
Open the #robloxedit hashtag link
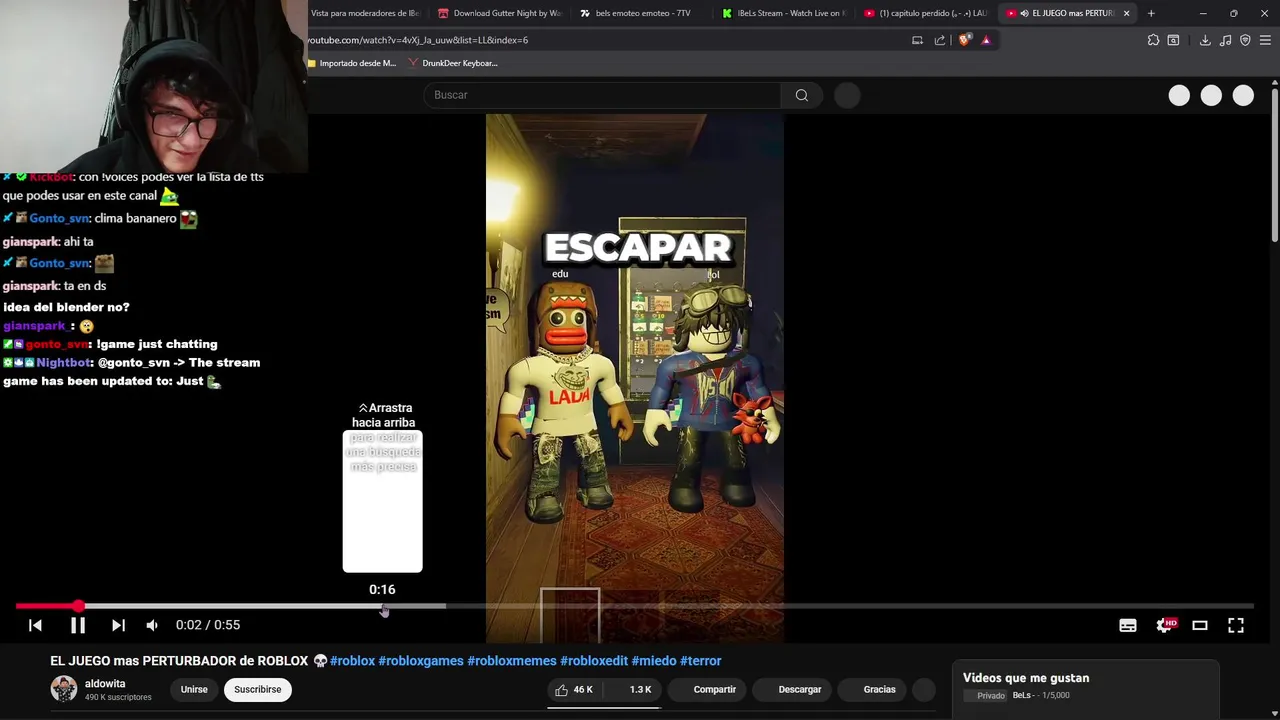pyautogui.click(x=594, y=661)
